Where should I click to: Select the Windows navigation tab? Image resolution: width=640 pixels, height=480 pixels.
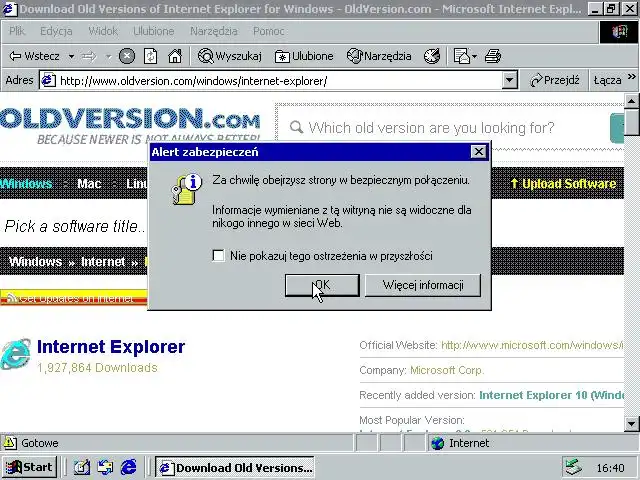[x=26, y=184]
